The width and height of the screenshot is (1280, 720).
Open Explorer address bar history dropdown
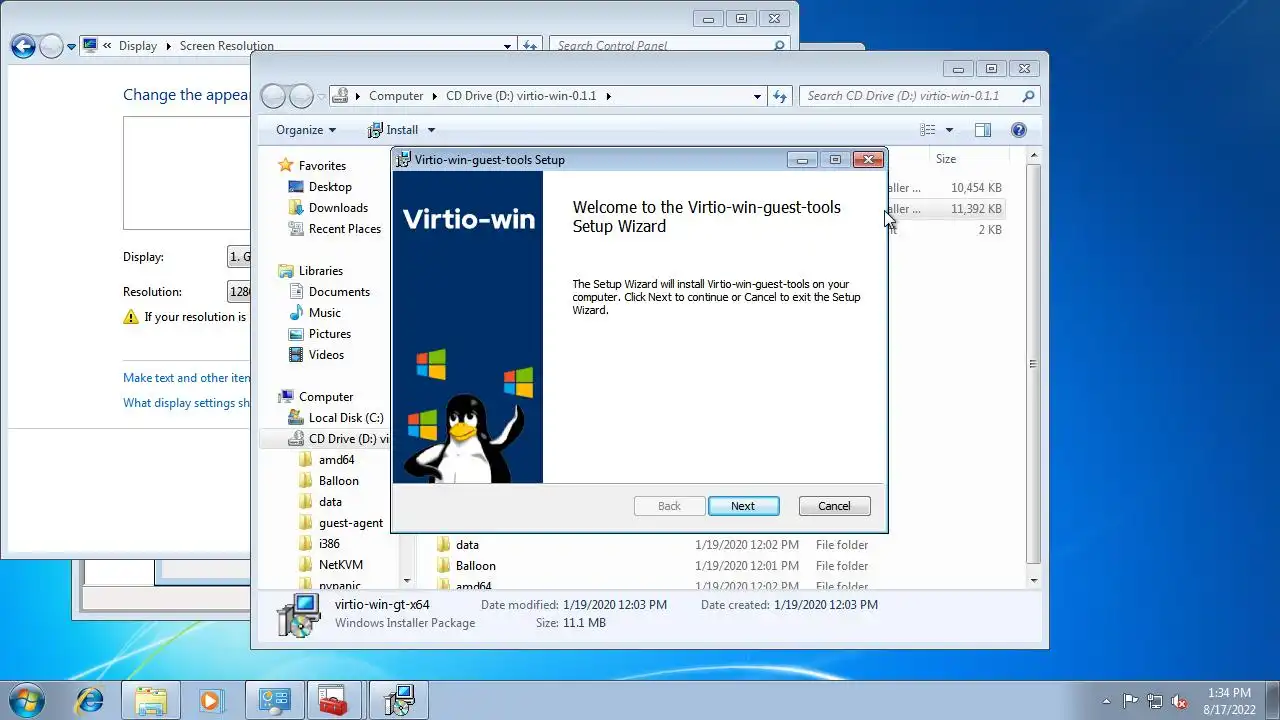(757, 96)
